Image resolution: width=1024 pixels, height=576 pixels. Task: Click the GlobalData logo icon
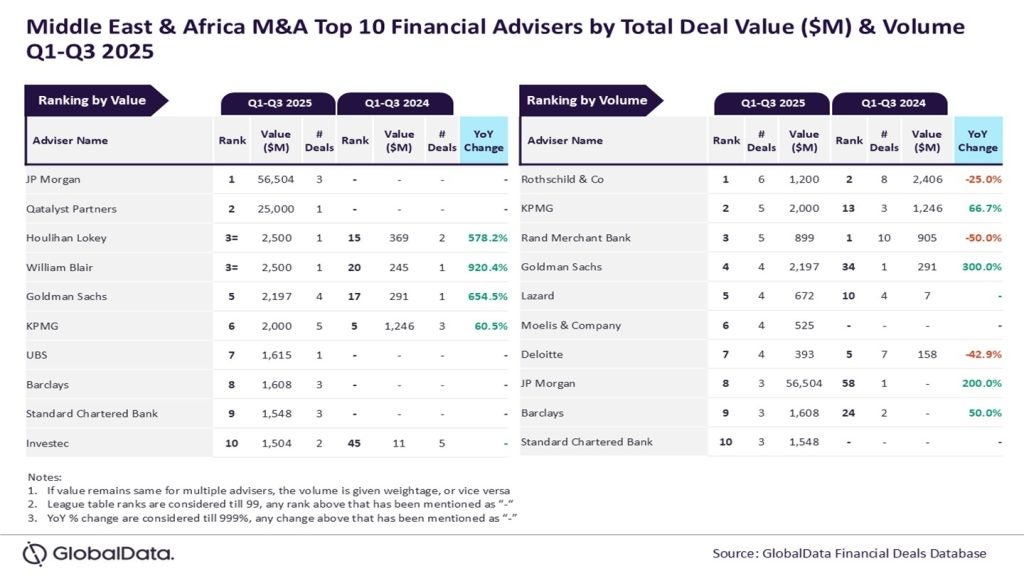pos(35,553)
